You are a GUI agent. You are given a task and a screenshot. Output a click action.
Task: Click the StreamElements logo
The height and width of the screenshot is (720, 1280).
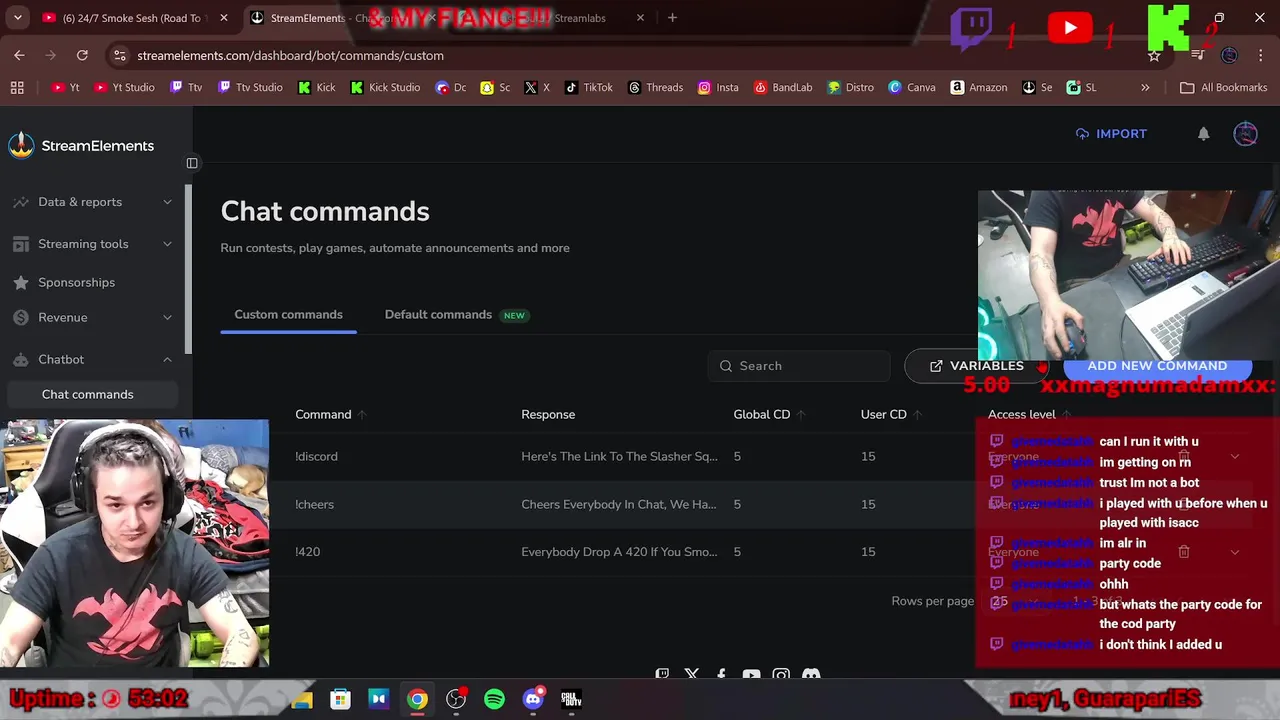click(x=81, y=146)
